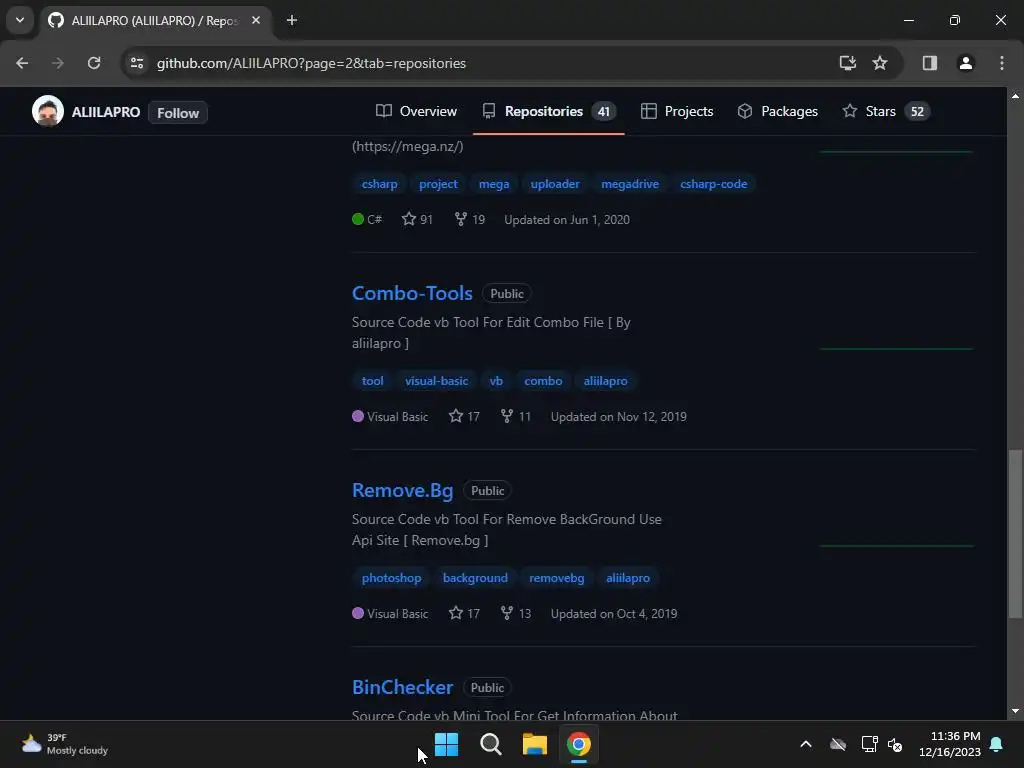The width and height of the screenshot is (1024, 768).
Task: Open the BinChecker repository
Action: pyautogui.click(x=402, y=688)
